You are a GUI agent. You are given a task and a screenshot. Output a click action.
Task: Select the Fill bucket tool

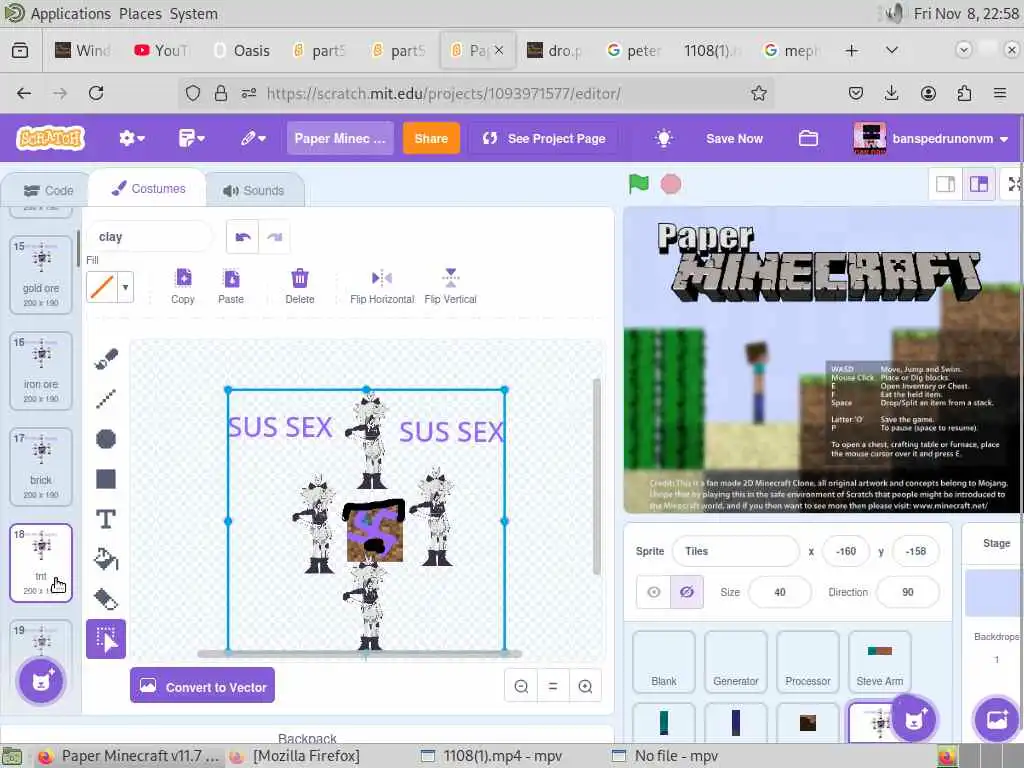coord(106,559)
